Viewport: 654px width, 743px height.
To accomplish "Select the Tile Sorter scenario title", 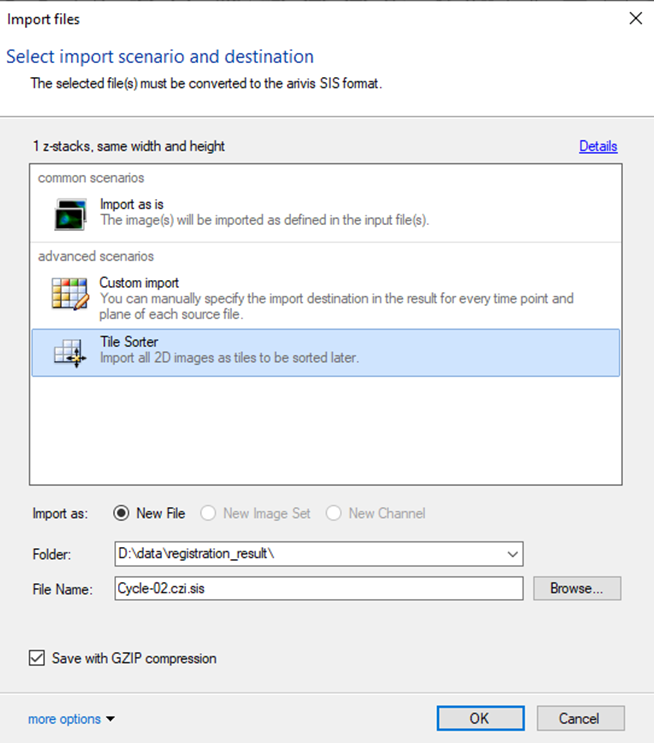I will pos(129,342).
